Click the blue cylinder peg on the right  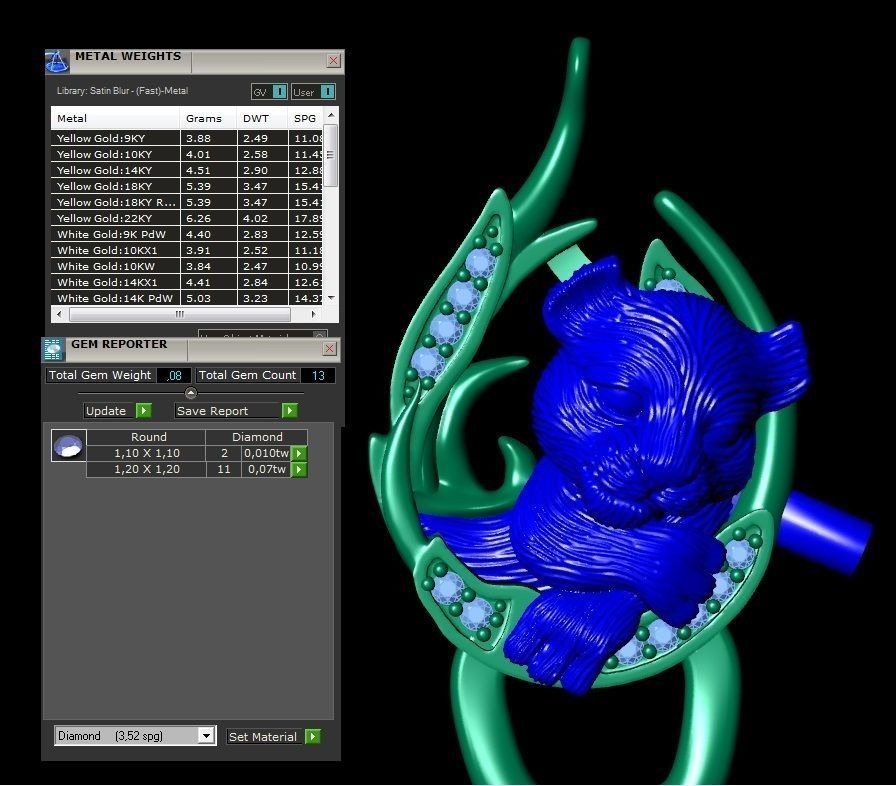coord(824,531)
